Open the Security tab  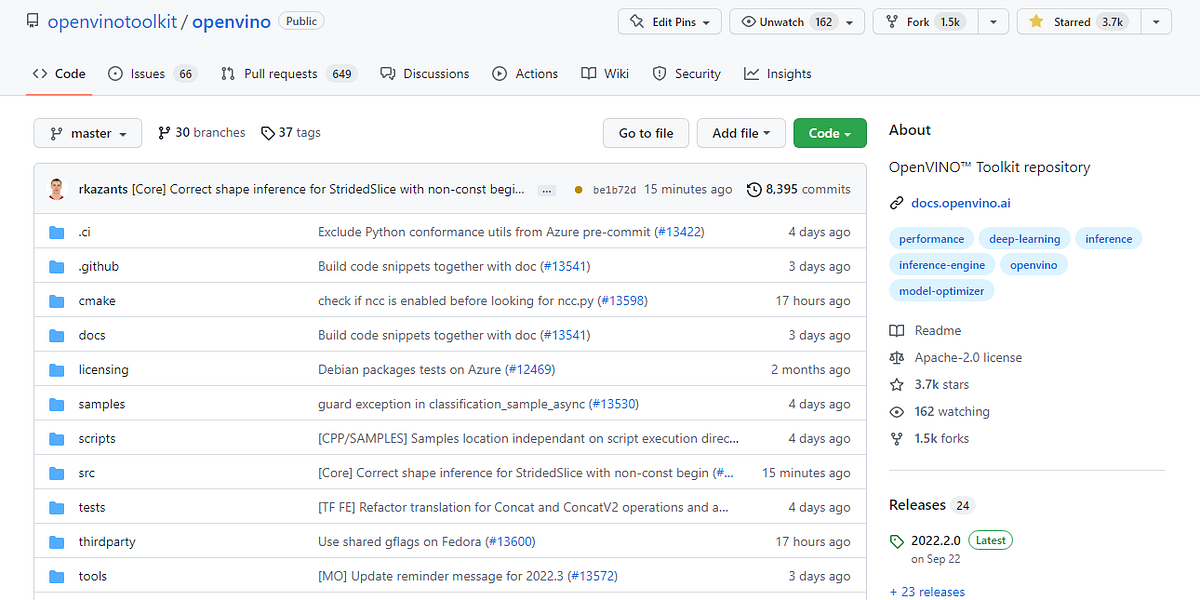(687, 74)
